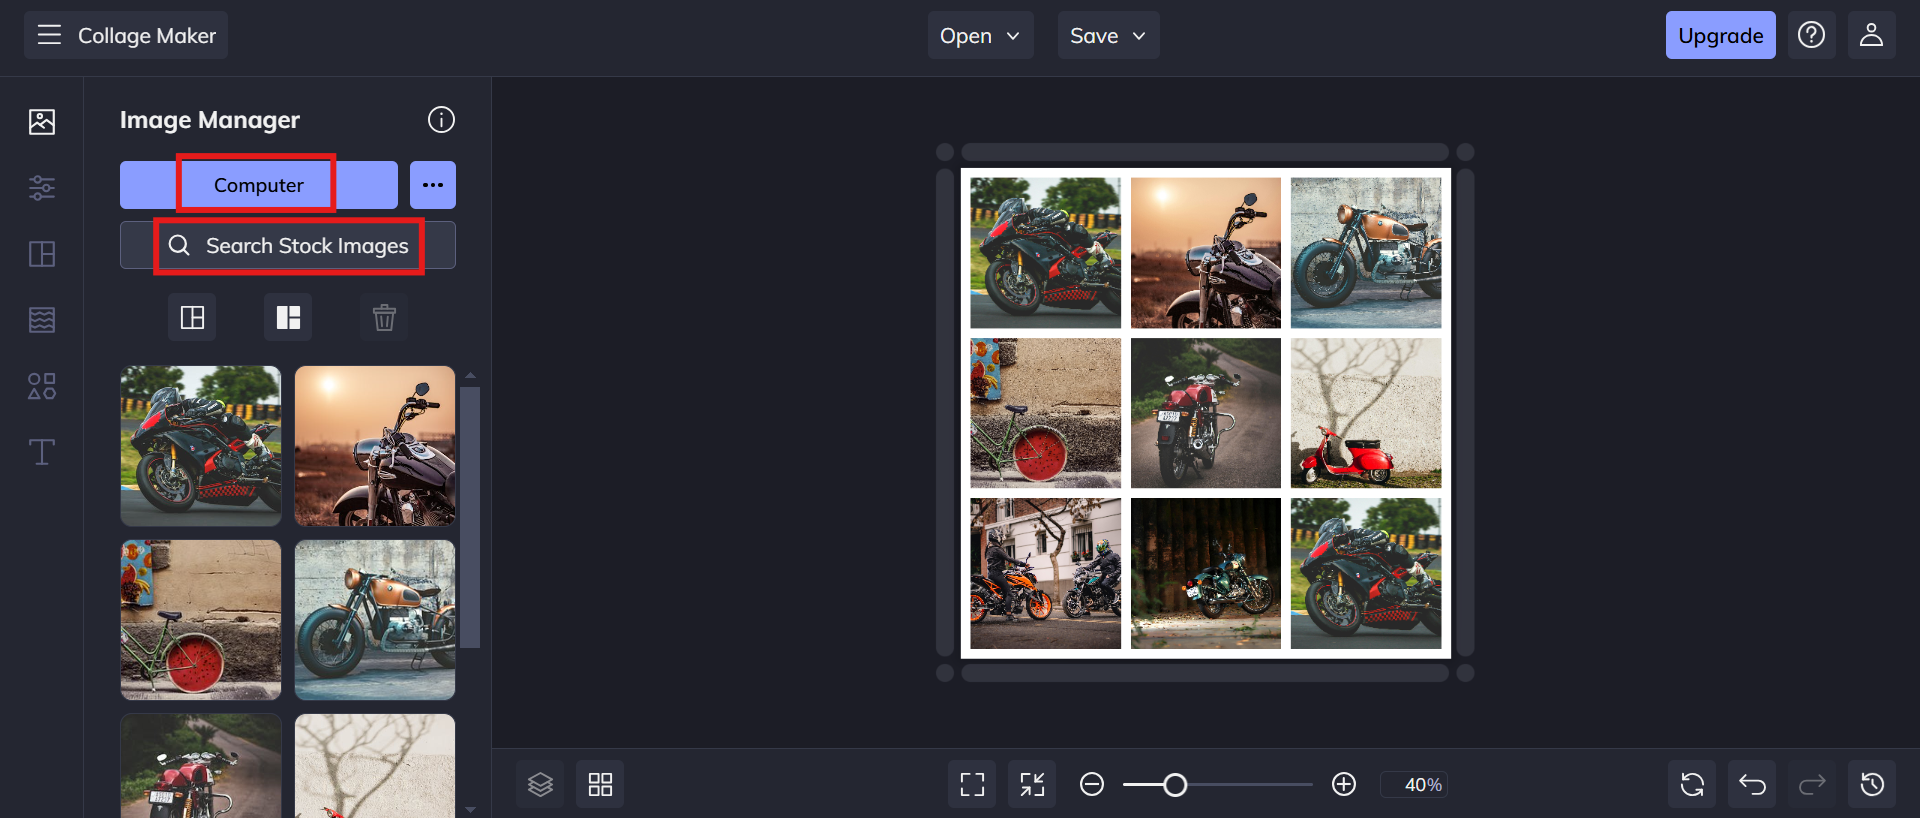The image size is (1920, 818).
Task: Select the red scooter collage cell
Action: pos(1366,413)
